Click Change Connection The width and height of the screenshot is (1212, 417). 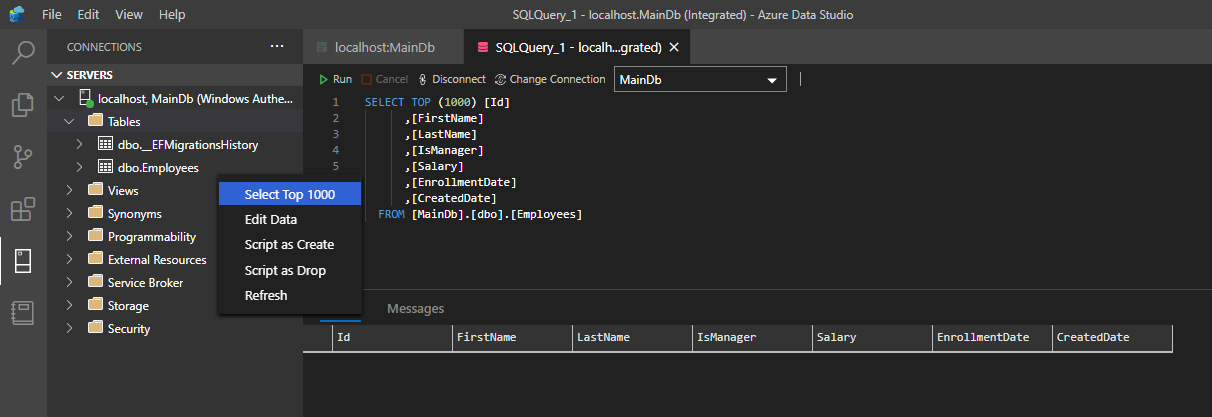(550, 79)
